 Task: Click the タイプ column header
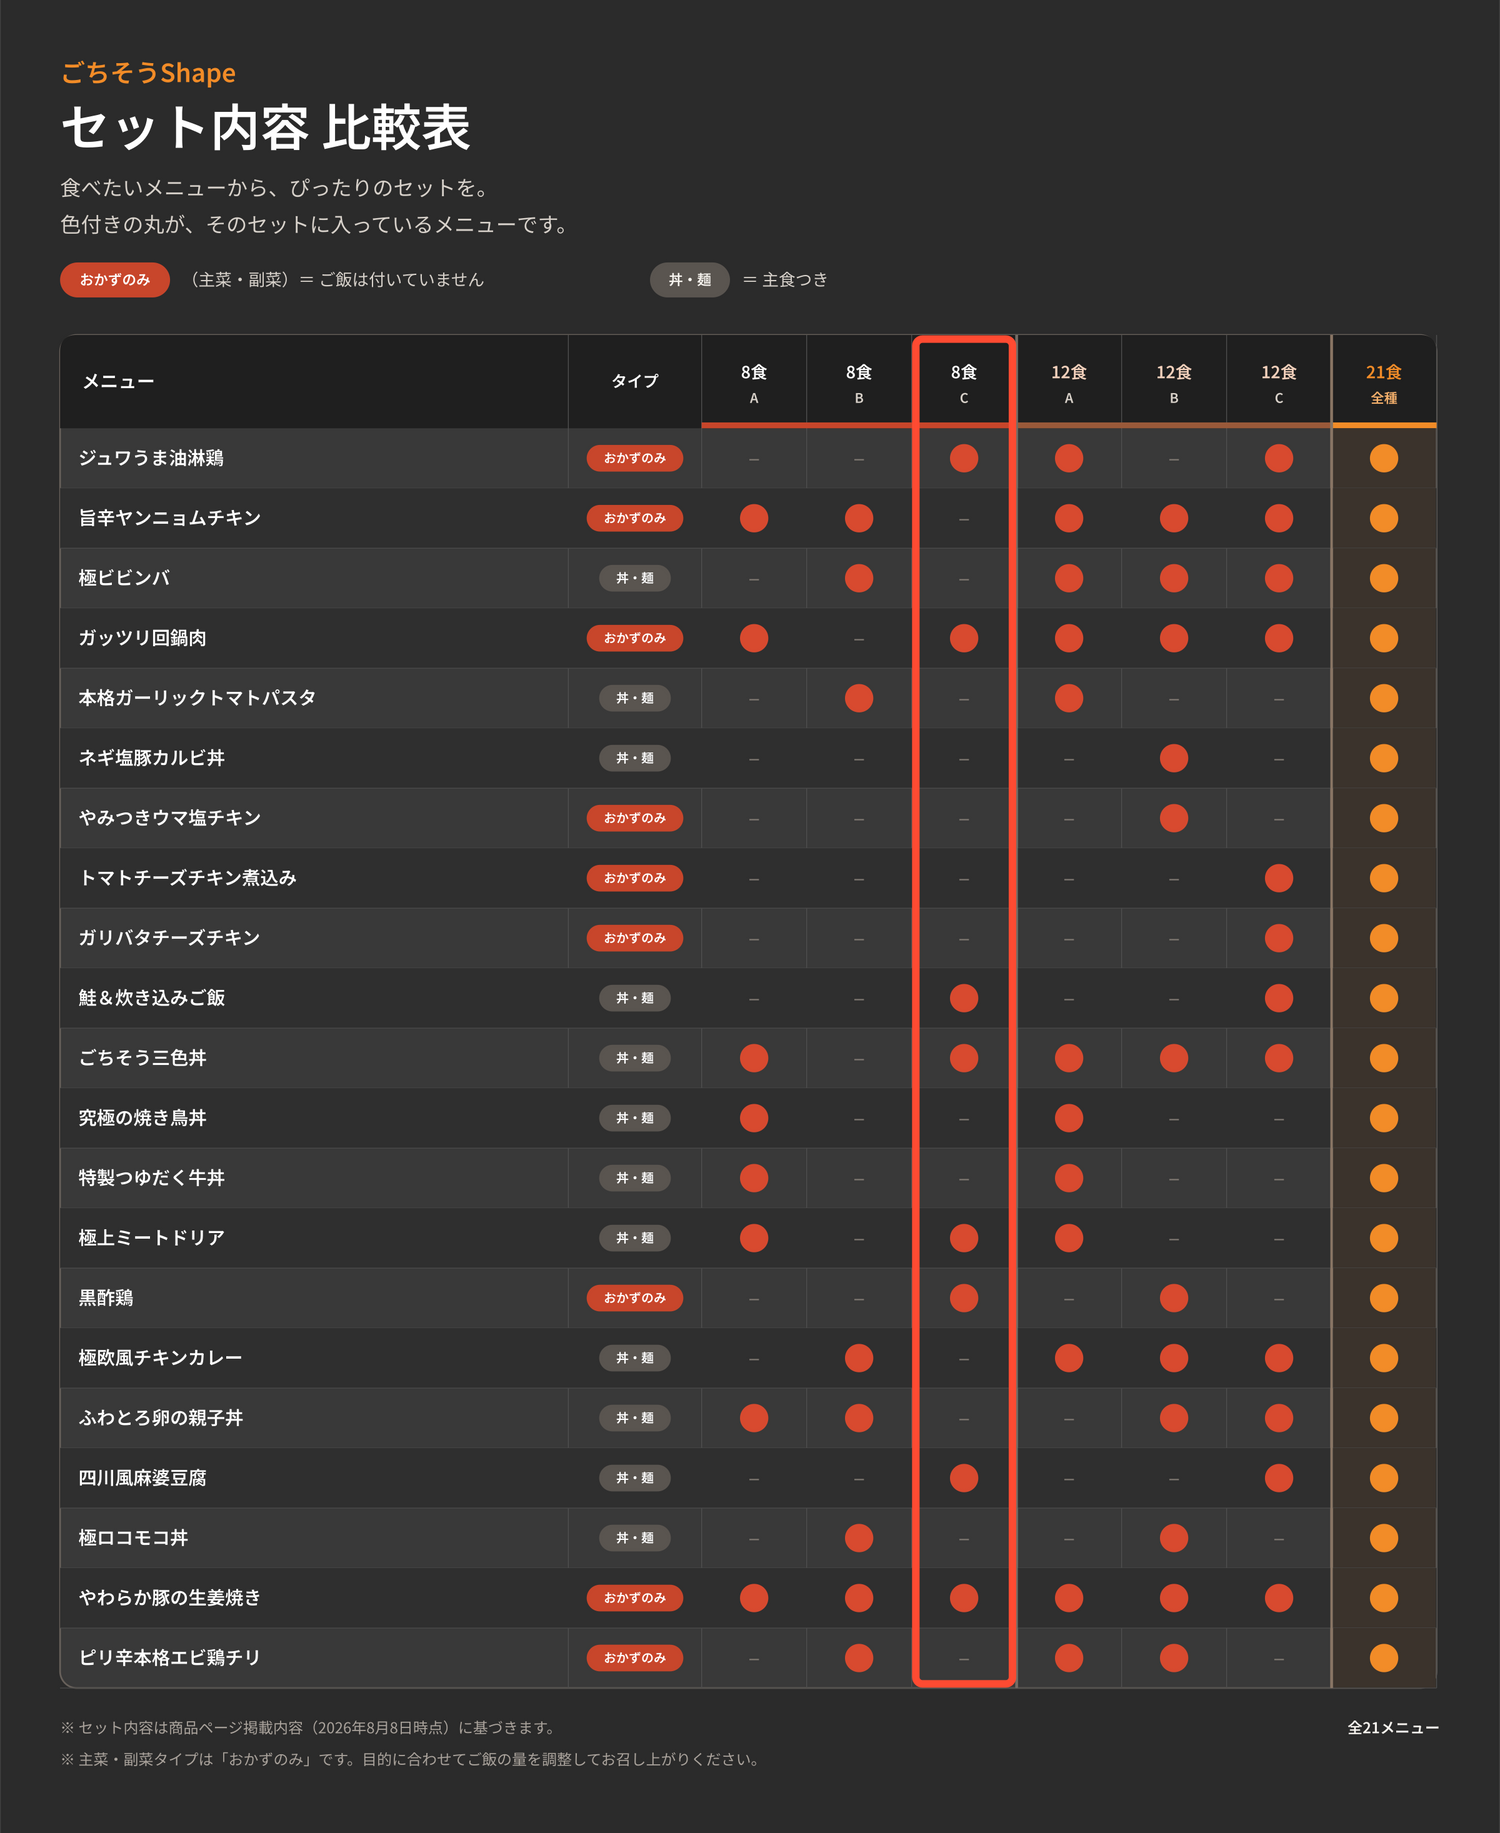pyautogui.click(x=635, y=381)
